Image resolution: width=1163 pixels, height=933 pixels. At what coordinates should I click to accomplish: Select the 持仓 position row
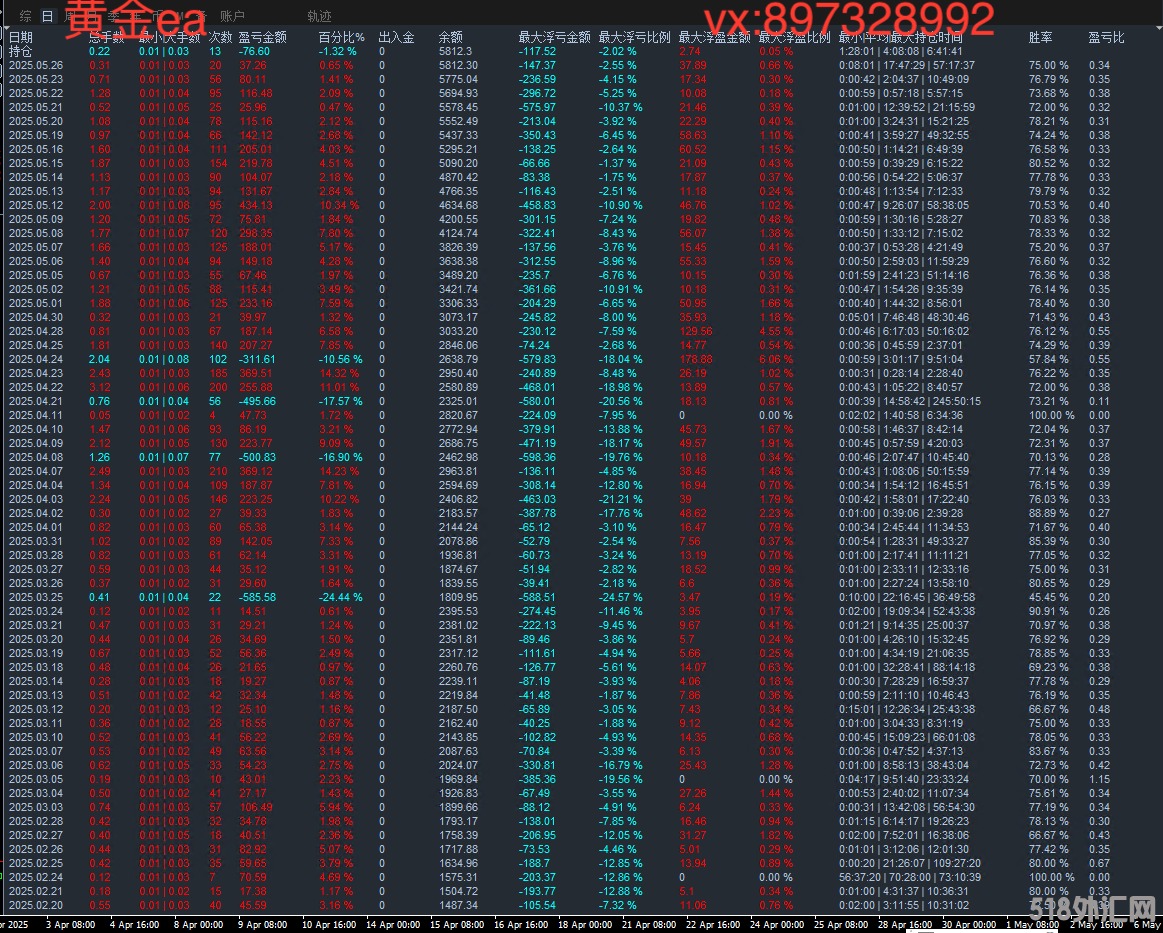pyautogui.click(x=20, y=51)
